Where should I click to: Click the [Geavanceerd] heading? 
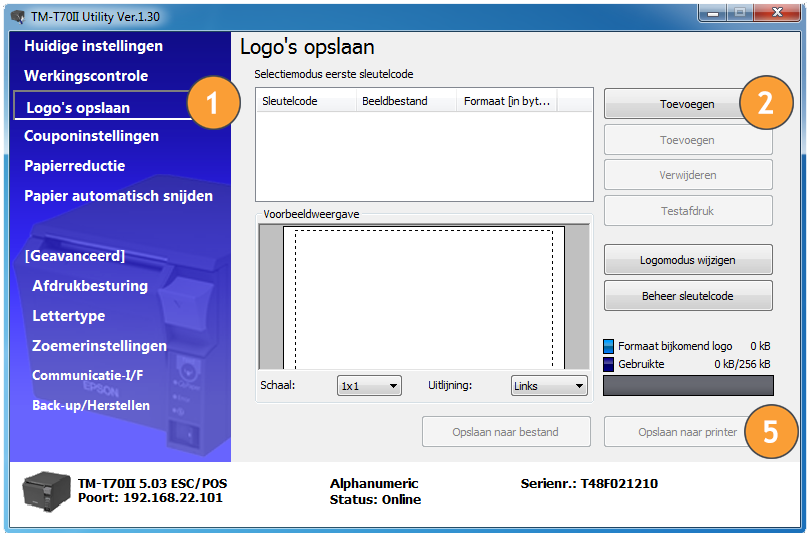(75, 256)
